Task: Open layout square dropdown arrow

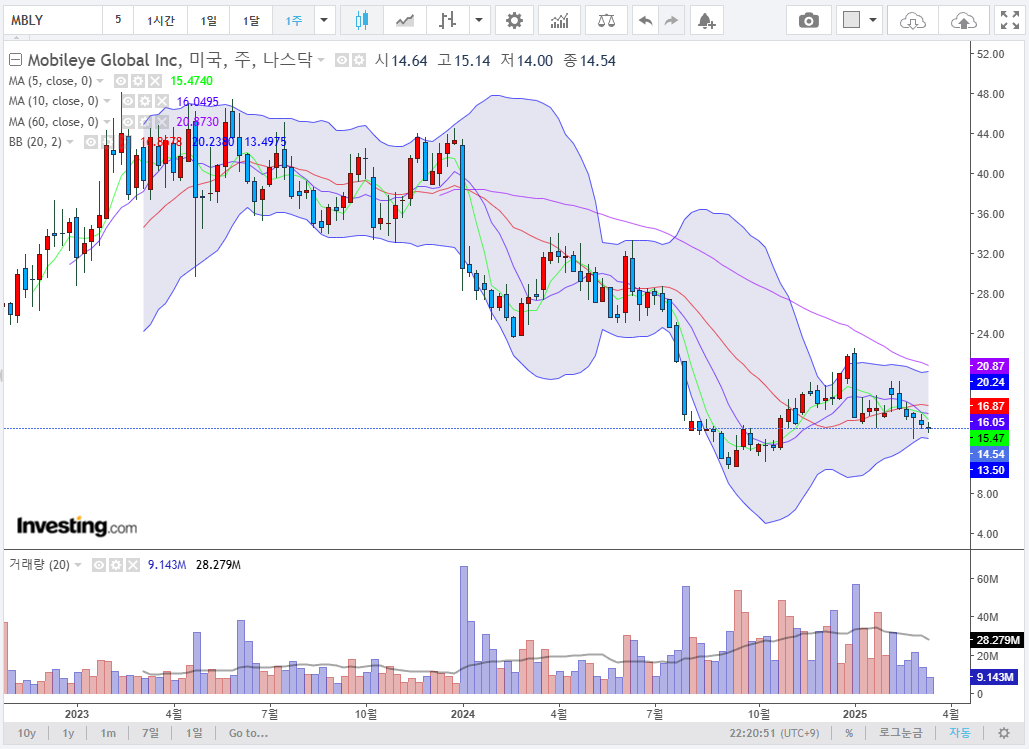Action: 873,20
